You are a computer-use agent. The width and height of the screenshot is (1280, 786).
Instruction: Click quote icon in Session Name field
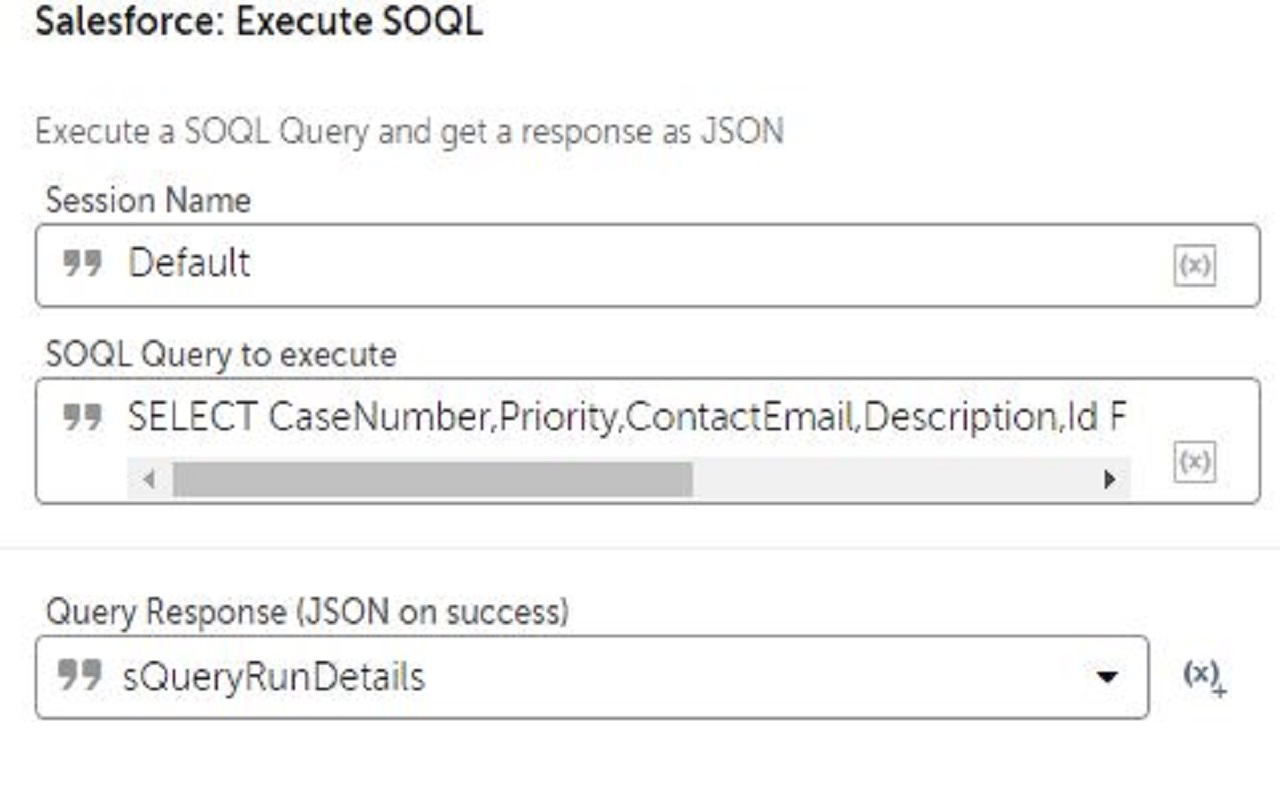[x=82, y=265]
